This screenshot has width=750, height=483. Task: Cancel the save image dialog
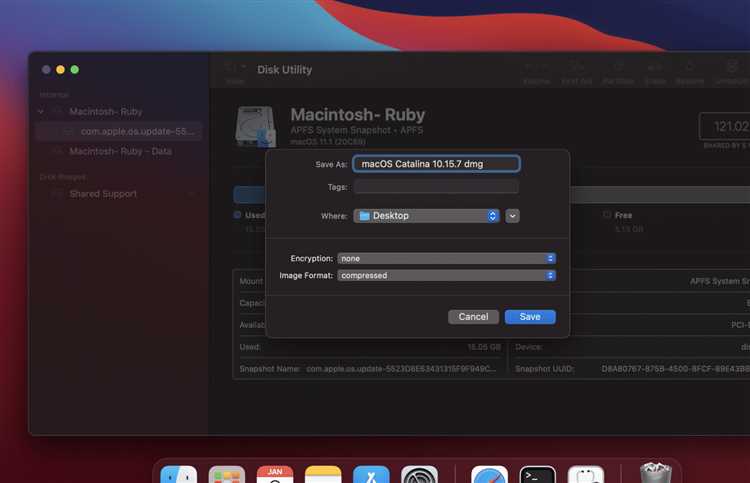pyautogui.click(x=473, y=317)
